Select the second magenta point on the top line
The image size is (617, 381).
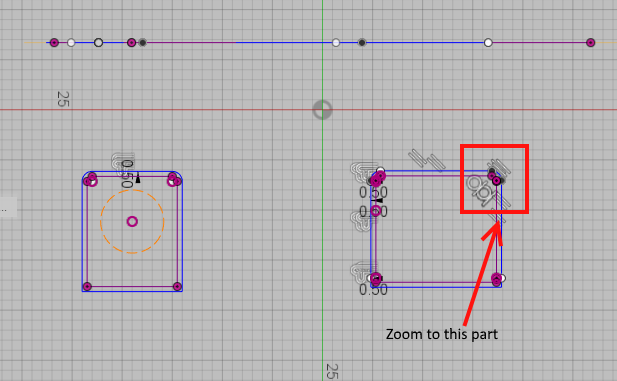[x=131, y=43]
